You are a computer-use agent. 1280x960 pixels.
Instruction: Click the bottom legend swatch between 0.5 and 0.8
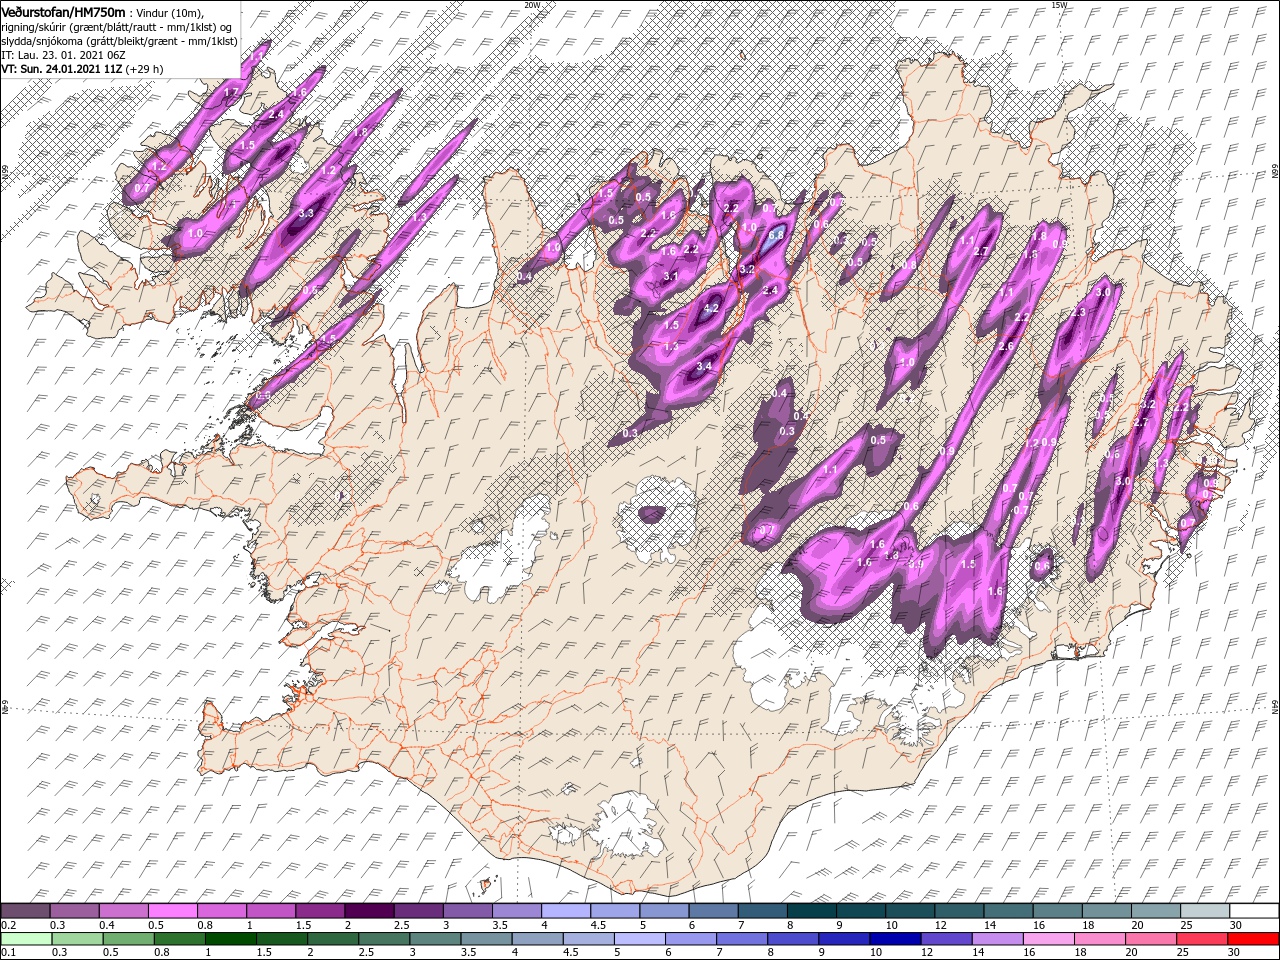pyautogui.click(x=128, y=939)
